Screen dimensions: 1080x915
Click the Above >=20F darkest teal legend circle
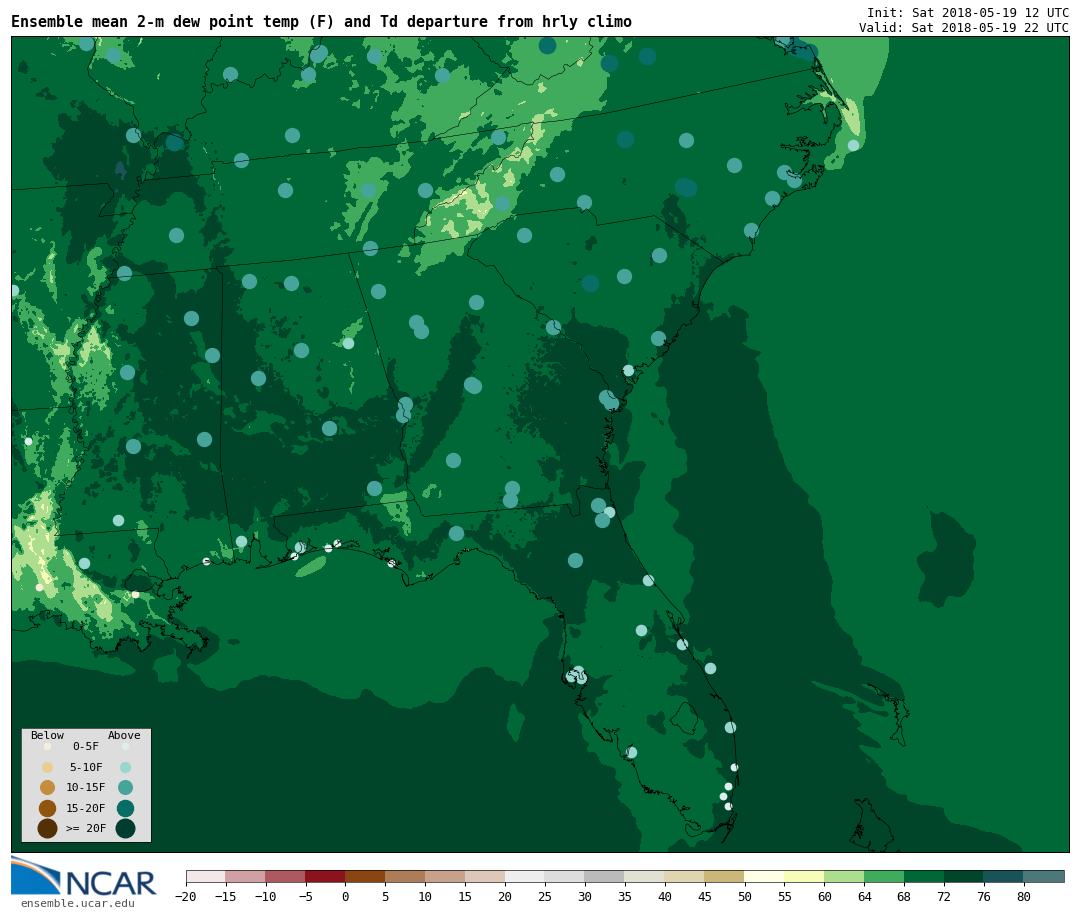coord(125,829)
